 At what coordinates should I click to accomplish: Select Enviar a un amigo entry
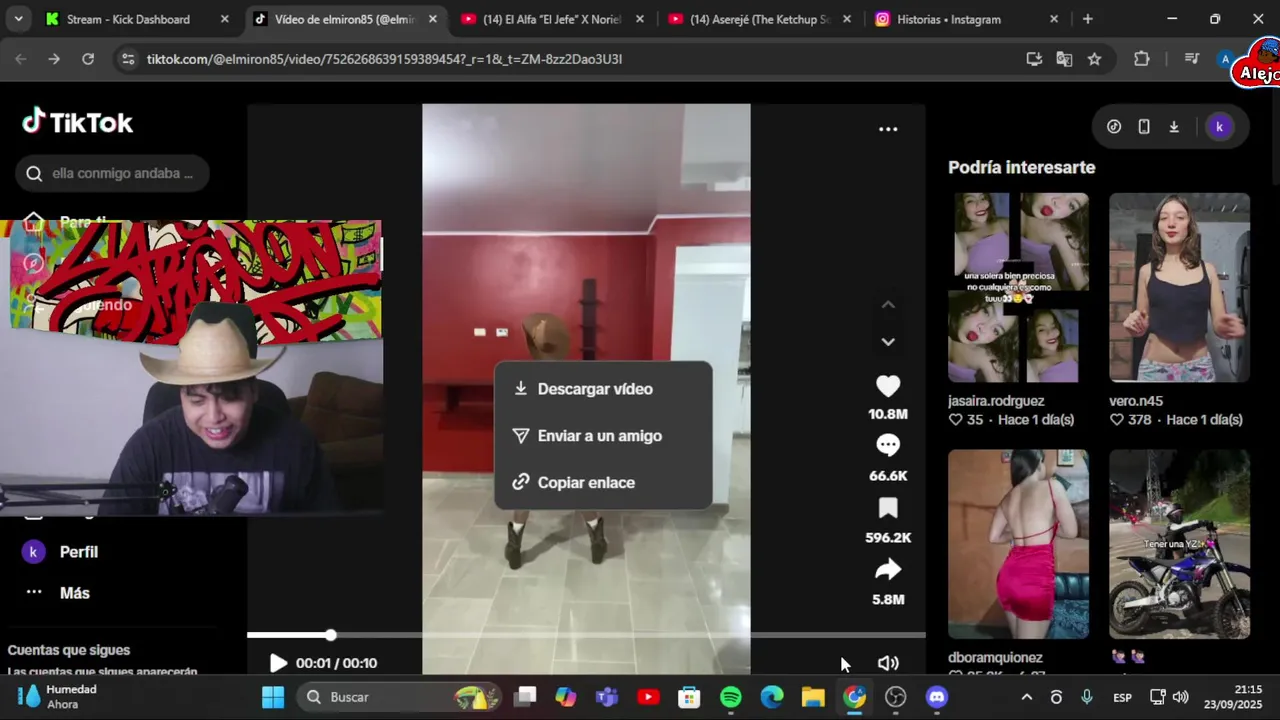tap(603, 436)
